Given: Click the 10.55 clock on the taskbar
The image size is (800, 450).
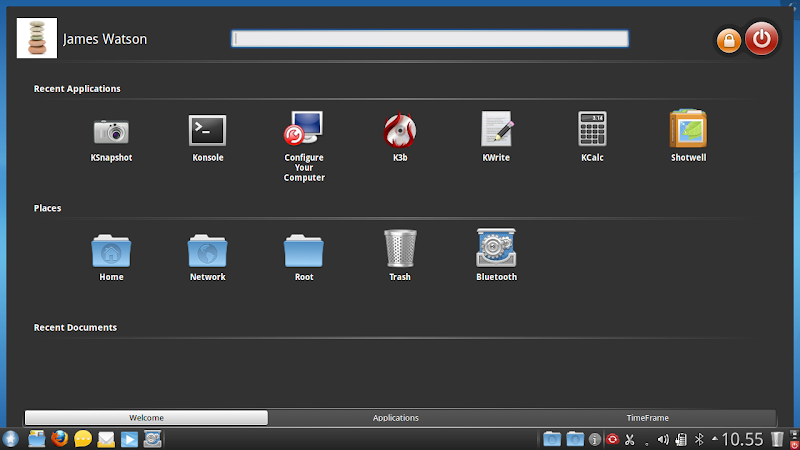Looking at the screenshot, I should click(x=742, y=439).
